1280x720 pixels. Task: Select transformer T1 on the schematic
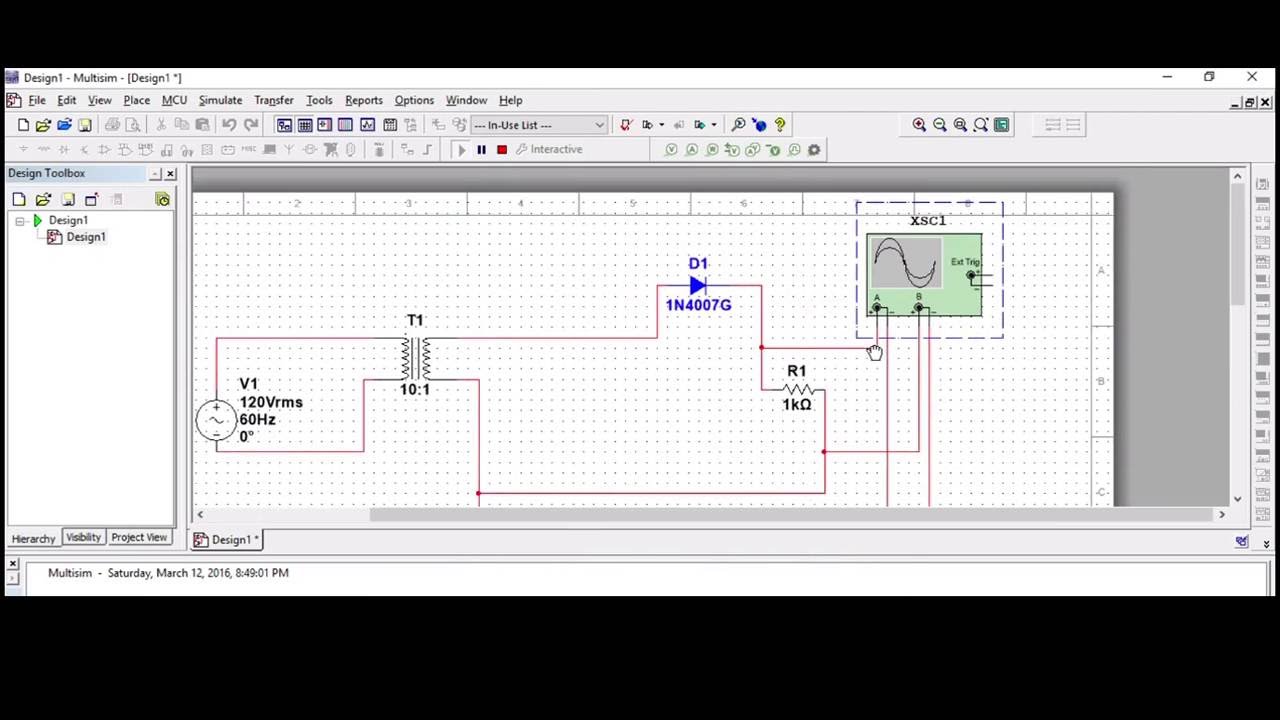pos(416,357)
